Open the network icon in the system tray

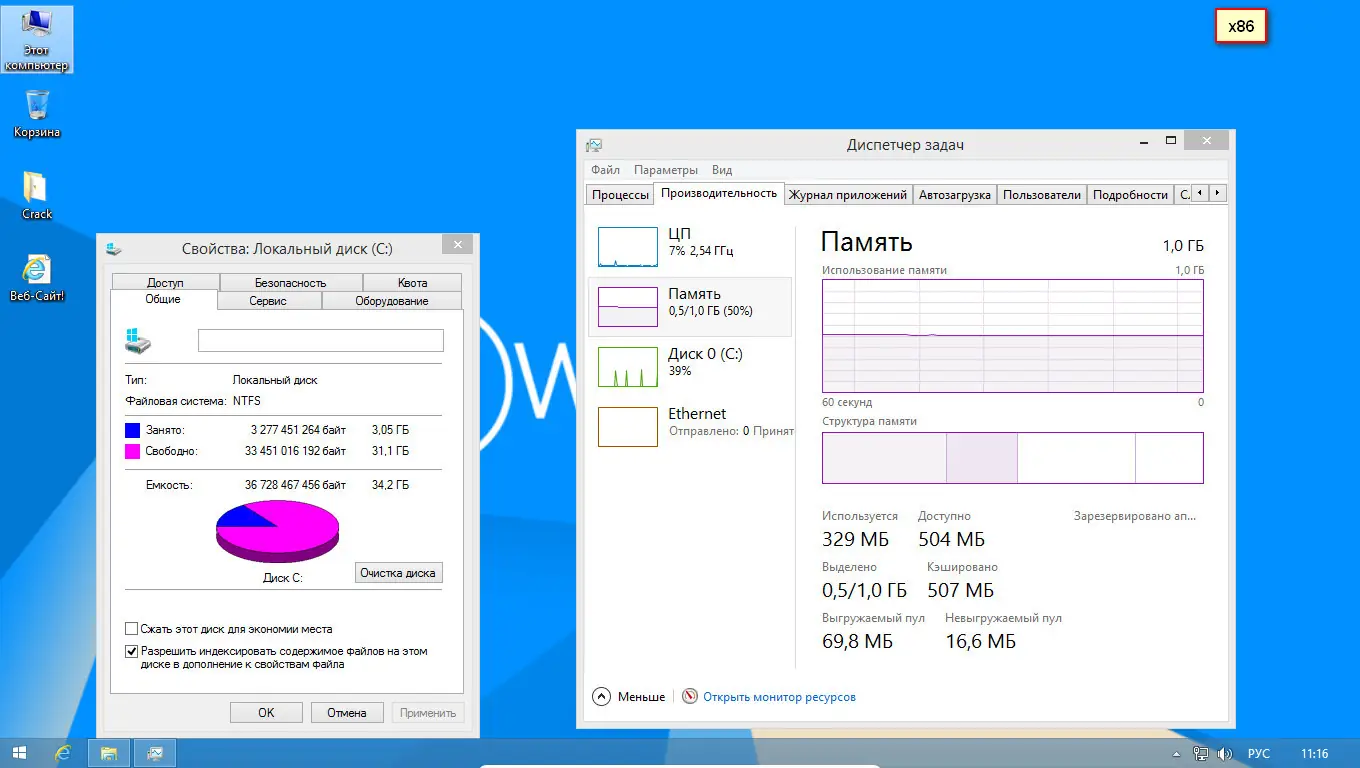1200,754
